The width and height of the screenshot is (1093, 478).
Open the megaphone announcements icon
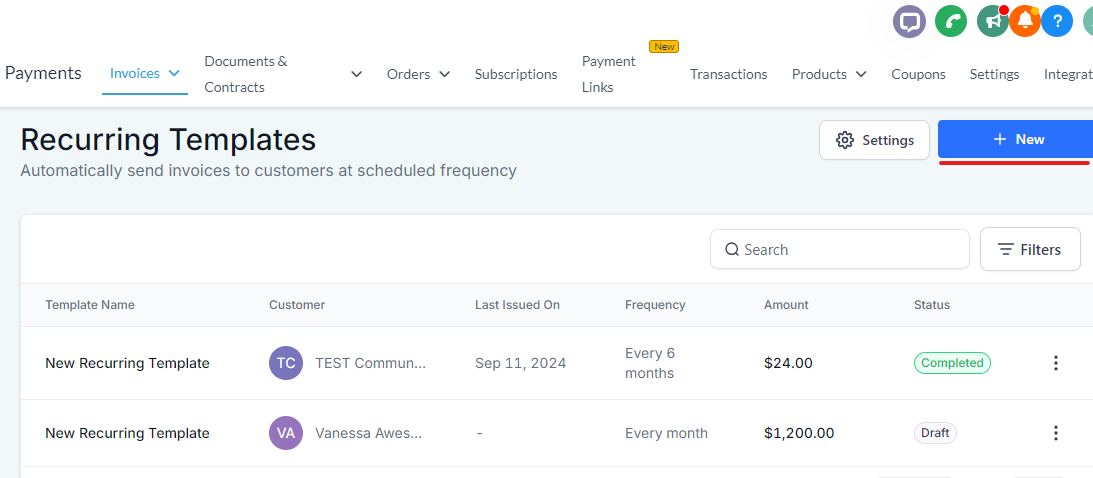click(993, 22)
